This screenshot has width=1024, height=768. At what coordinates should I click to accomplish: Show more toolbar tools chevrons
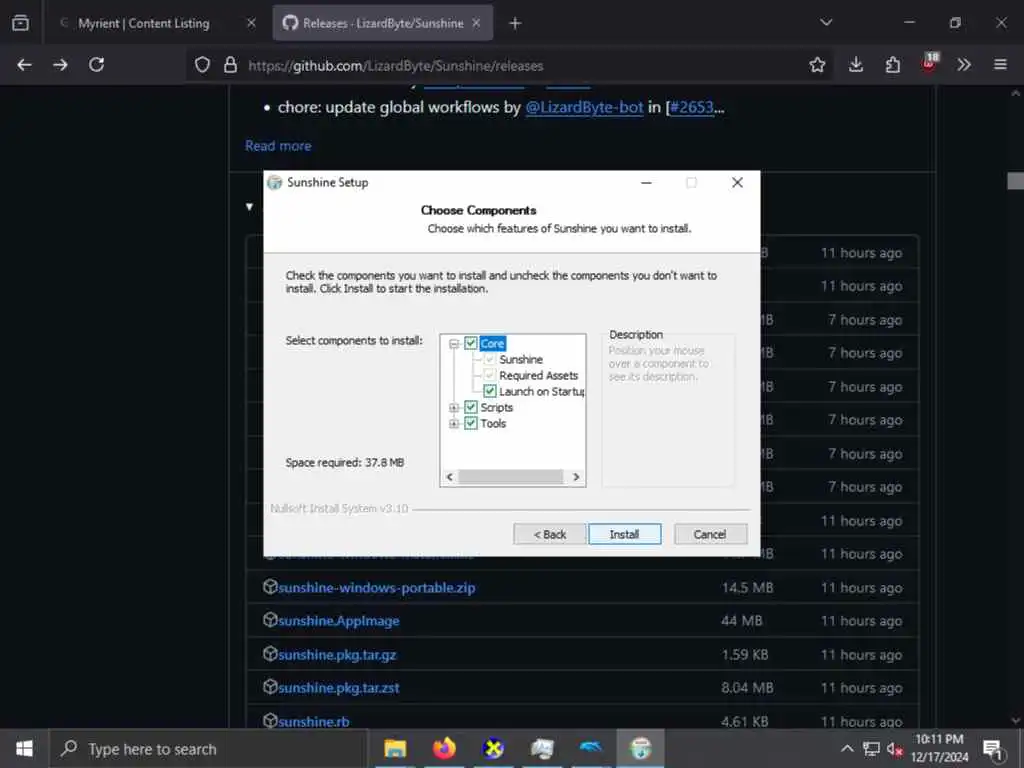pyautogui.click(x=964, y=65)
